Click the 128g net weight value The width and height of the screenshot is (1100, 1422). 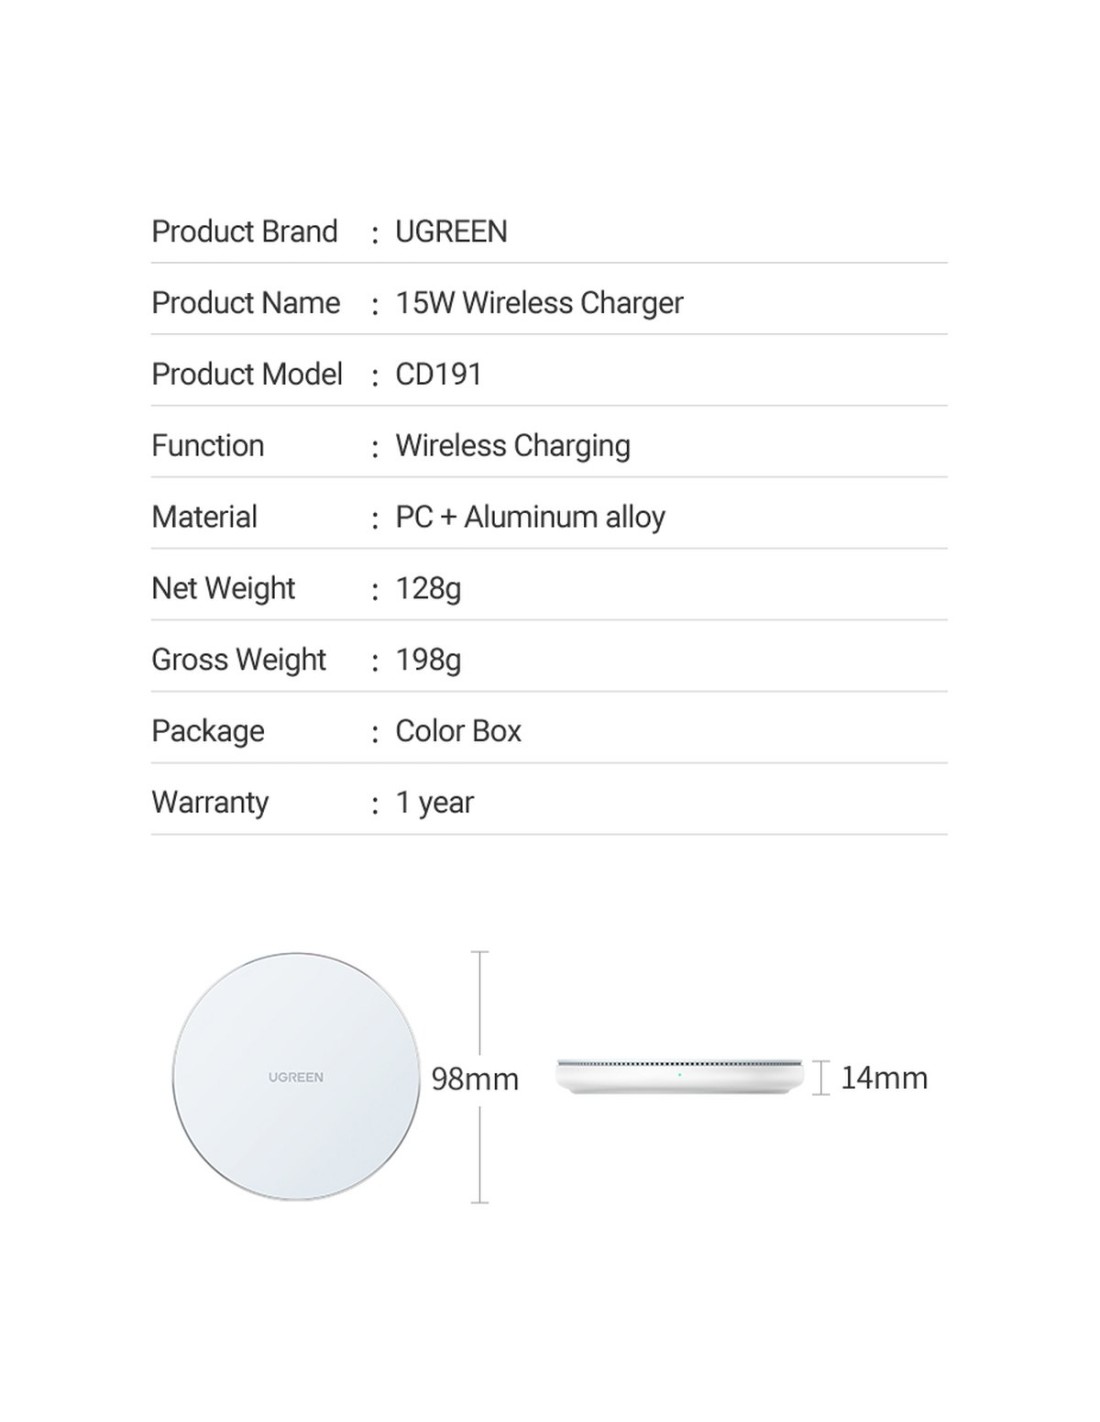coord(428,588)
